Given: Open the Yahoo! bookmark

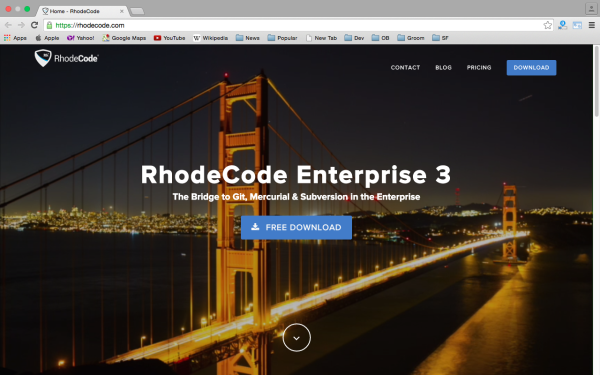Looking at the screenshot, I should coord(80,38).
